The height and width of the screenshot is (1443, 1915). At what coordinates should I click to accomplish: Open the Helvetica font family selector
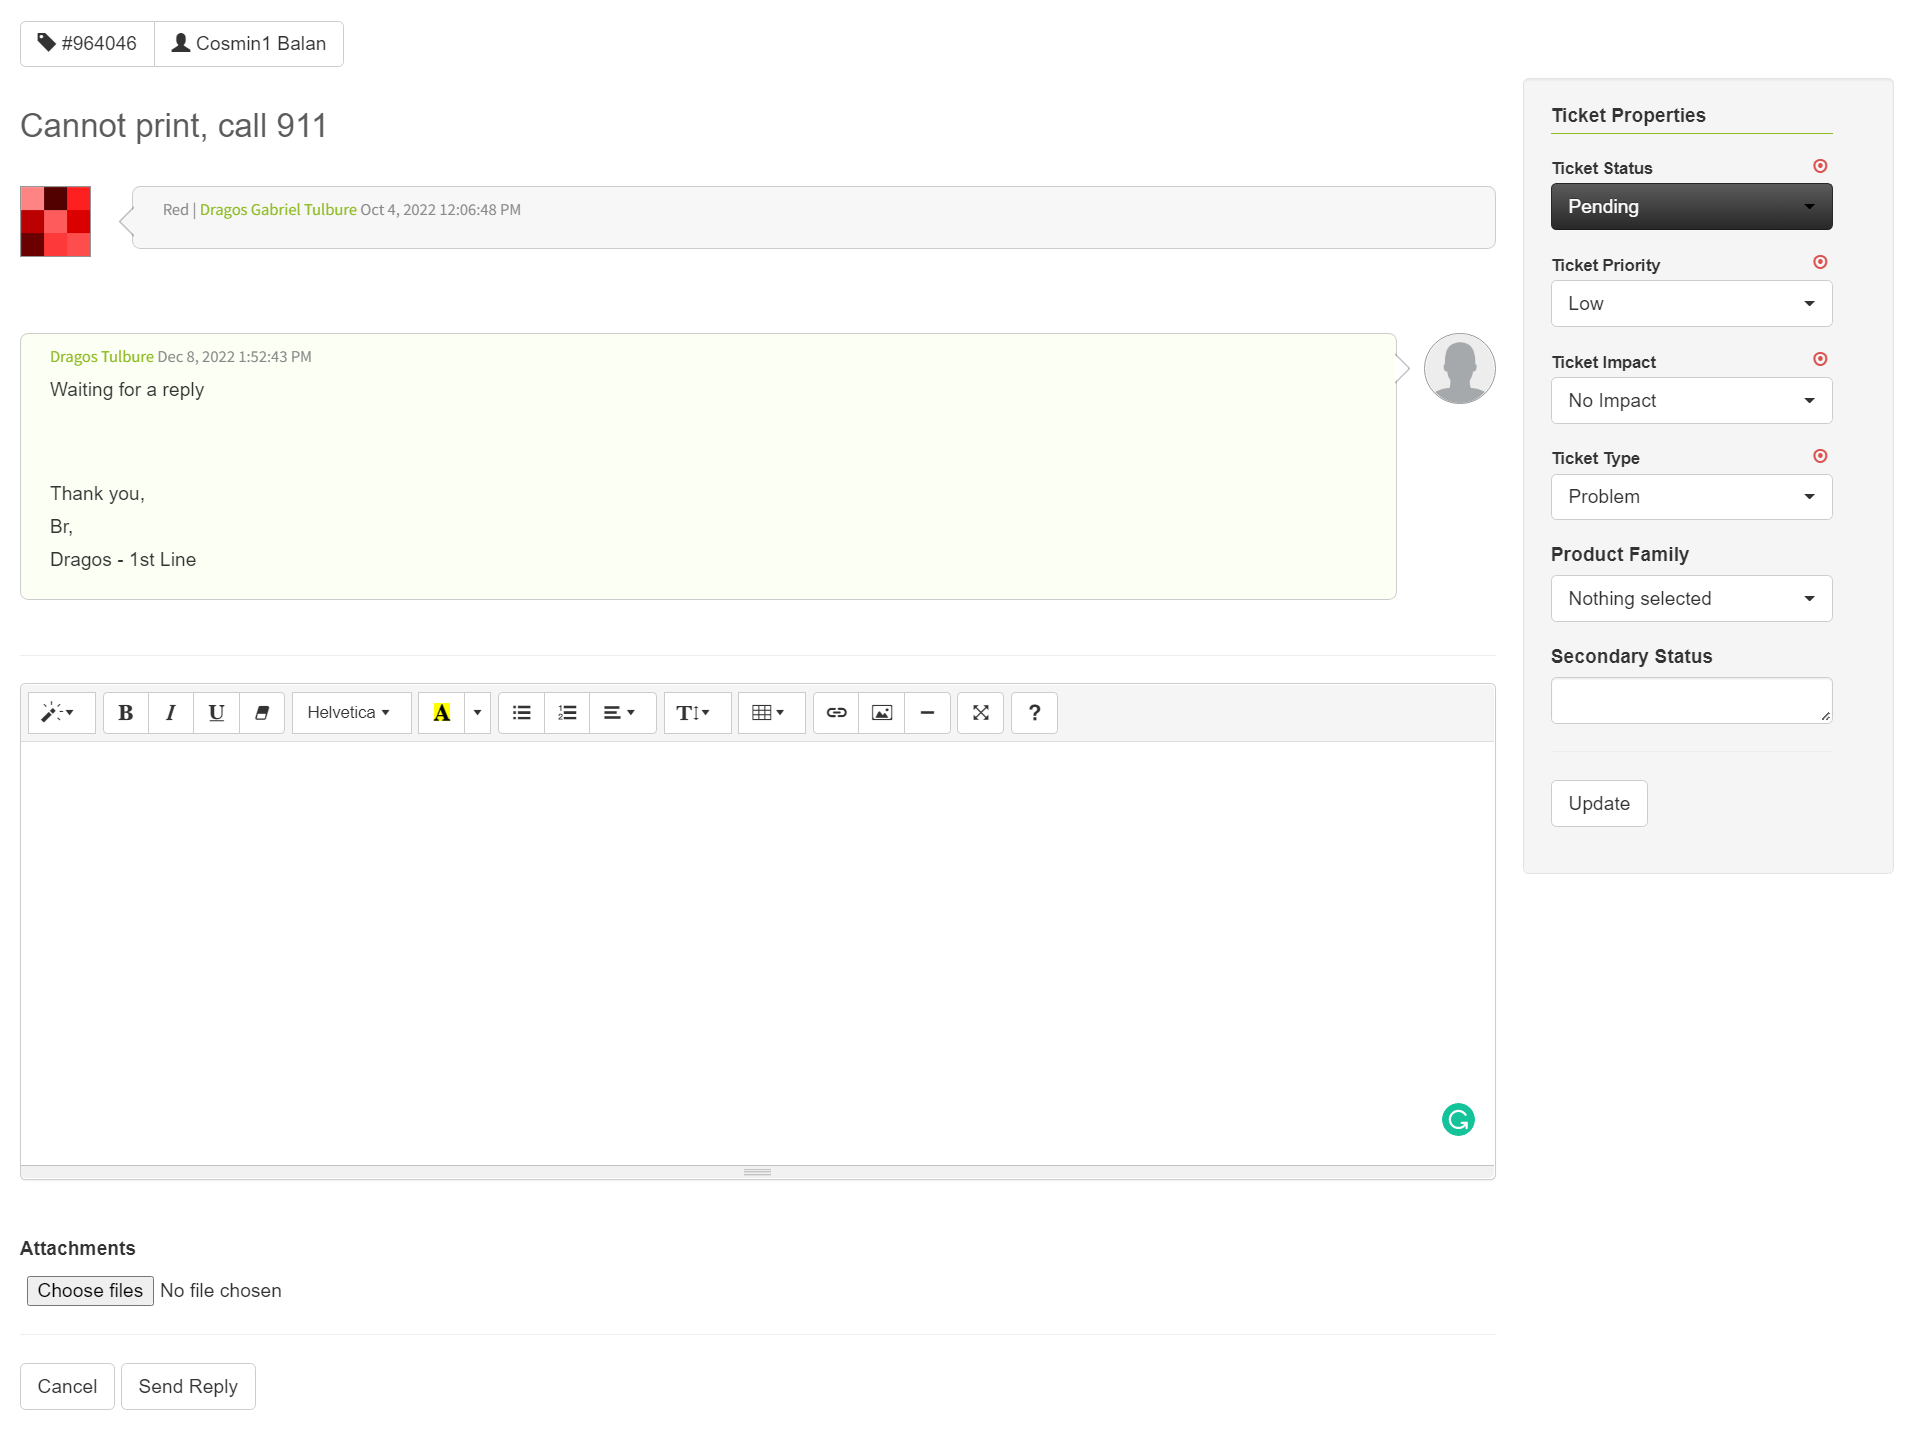350,712
